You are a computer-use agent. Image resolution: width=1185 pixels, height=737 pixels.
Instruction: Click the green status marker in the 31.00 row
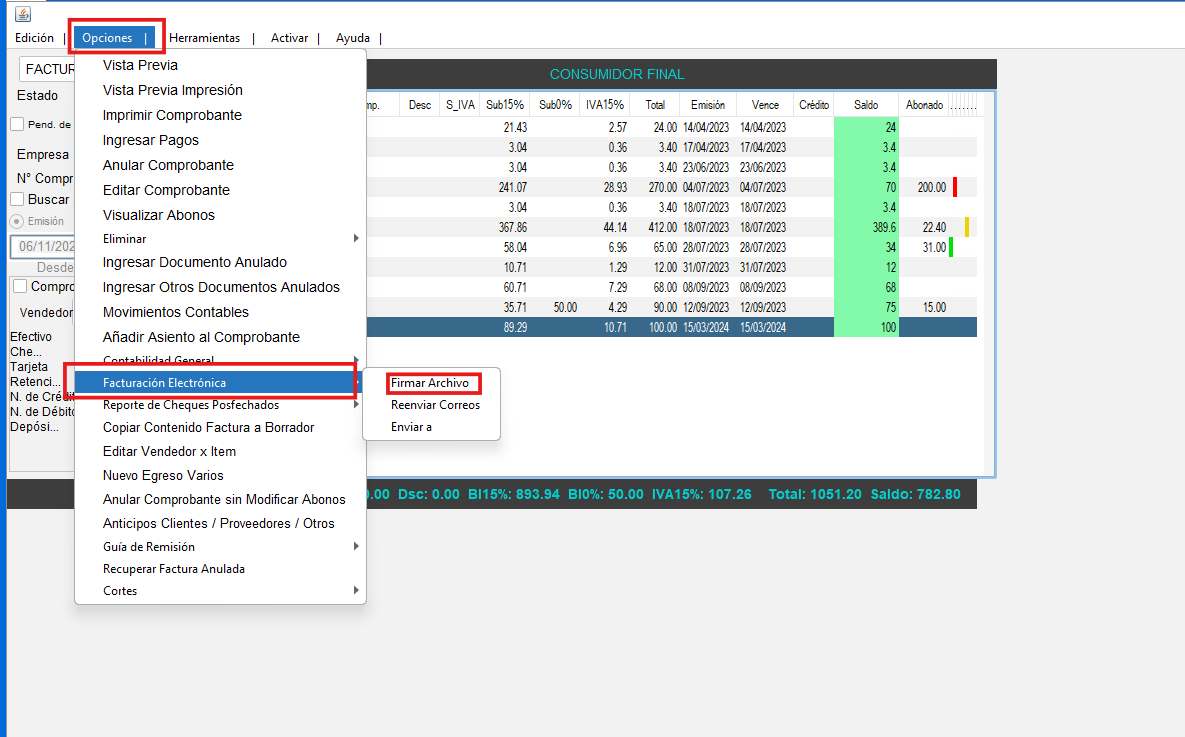951,247
